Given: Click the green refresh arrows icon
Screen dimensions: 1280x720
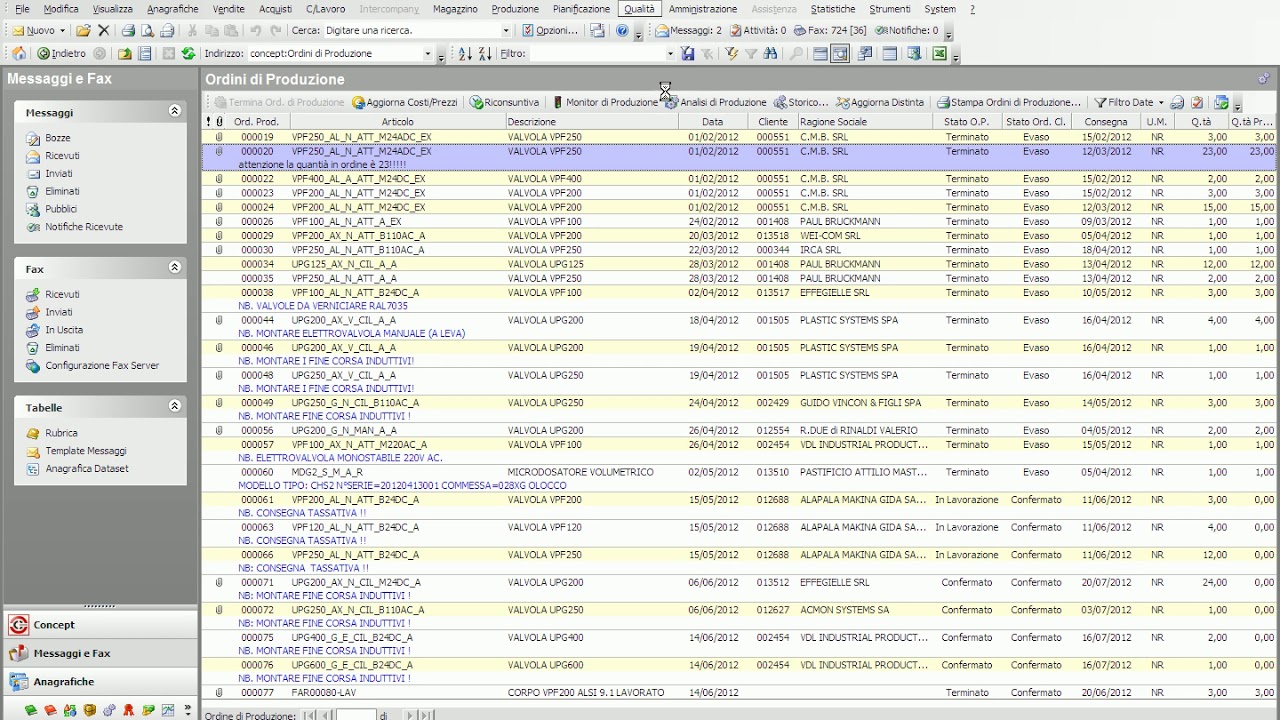Looking at the screenshot, I should point(188,54).
